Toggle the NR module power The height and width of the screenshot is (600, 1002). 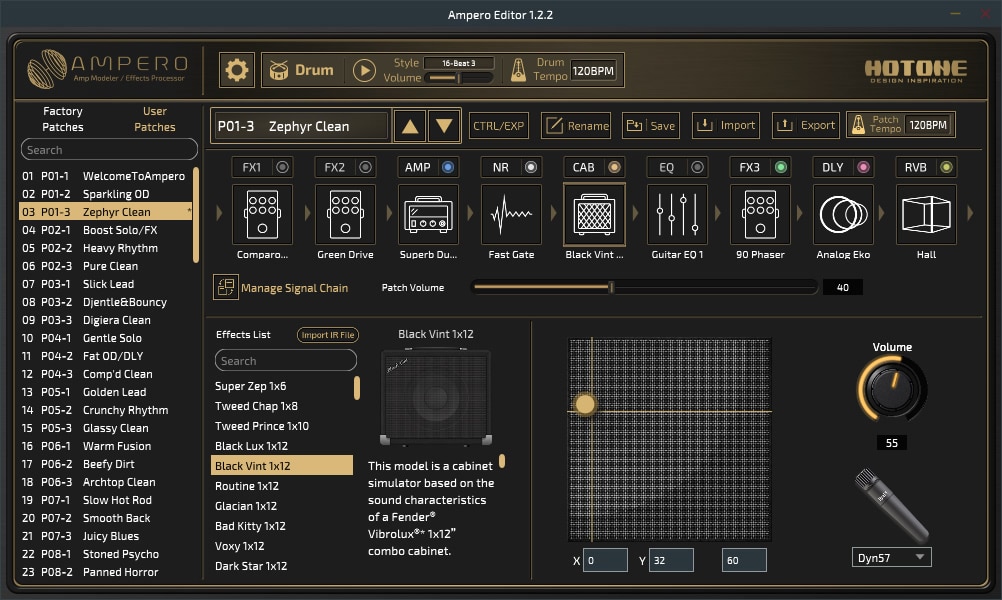(x=531, y=167)
